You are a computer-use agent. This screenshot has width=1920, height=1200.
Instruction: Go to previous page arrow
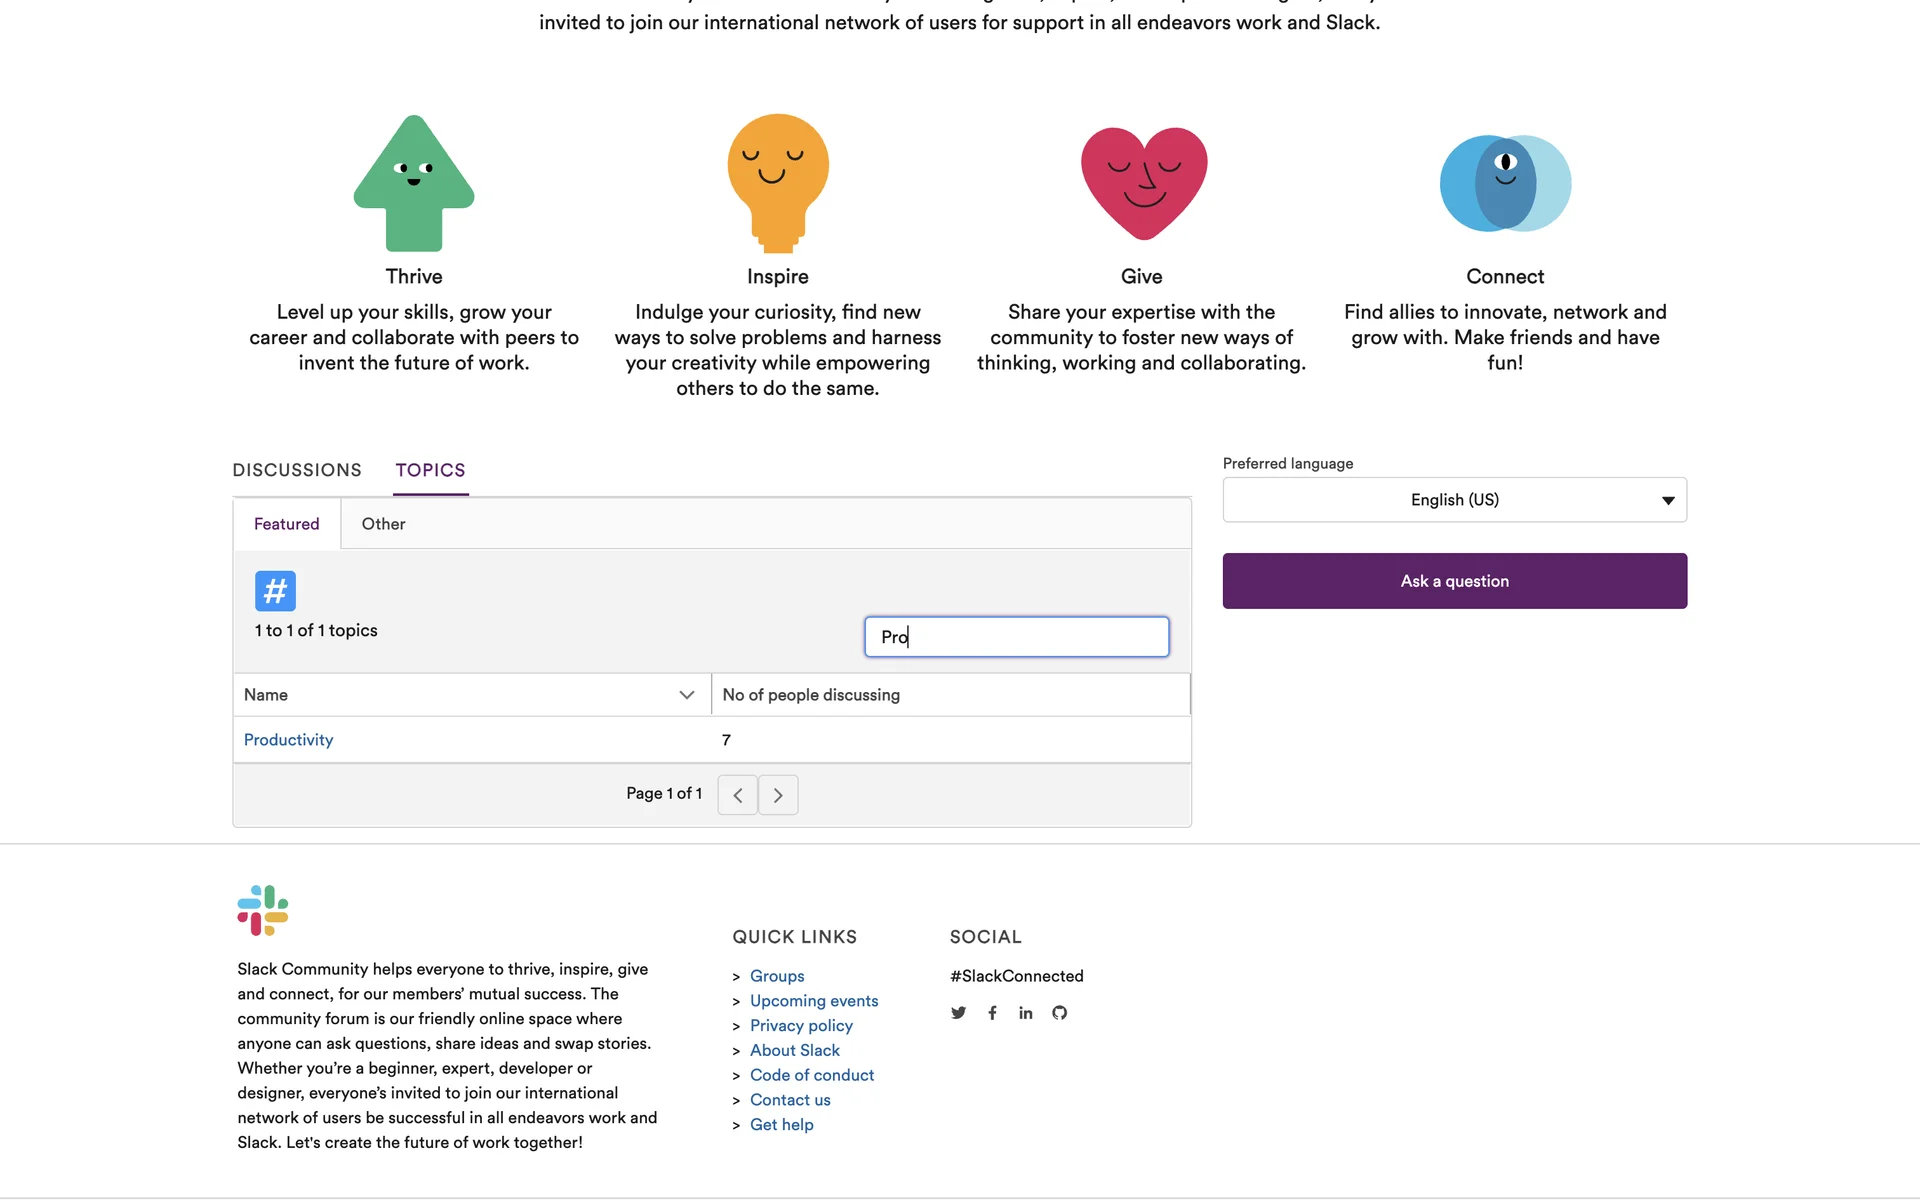(x=737, y=795)
